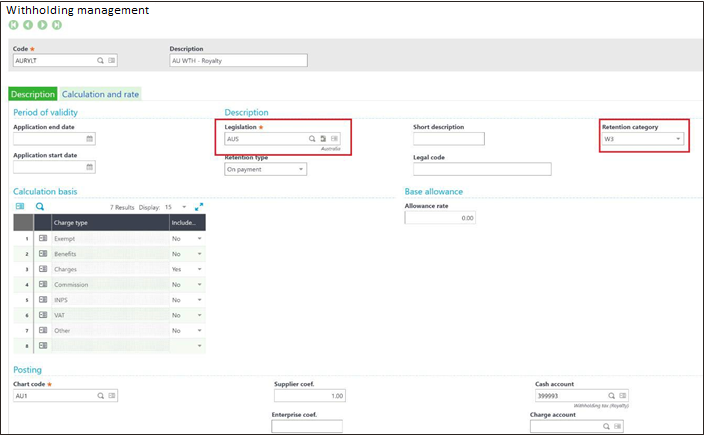This screenshot has width=705, height=436.
Task: Open the actions icon beside Code field
Action: (112, 61)
